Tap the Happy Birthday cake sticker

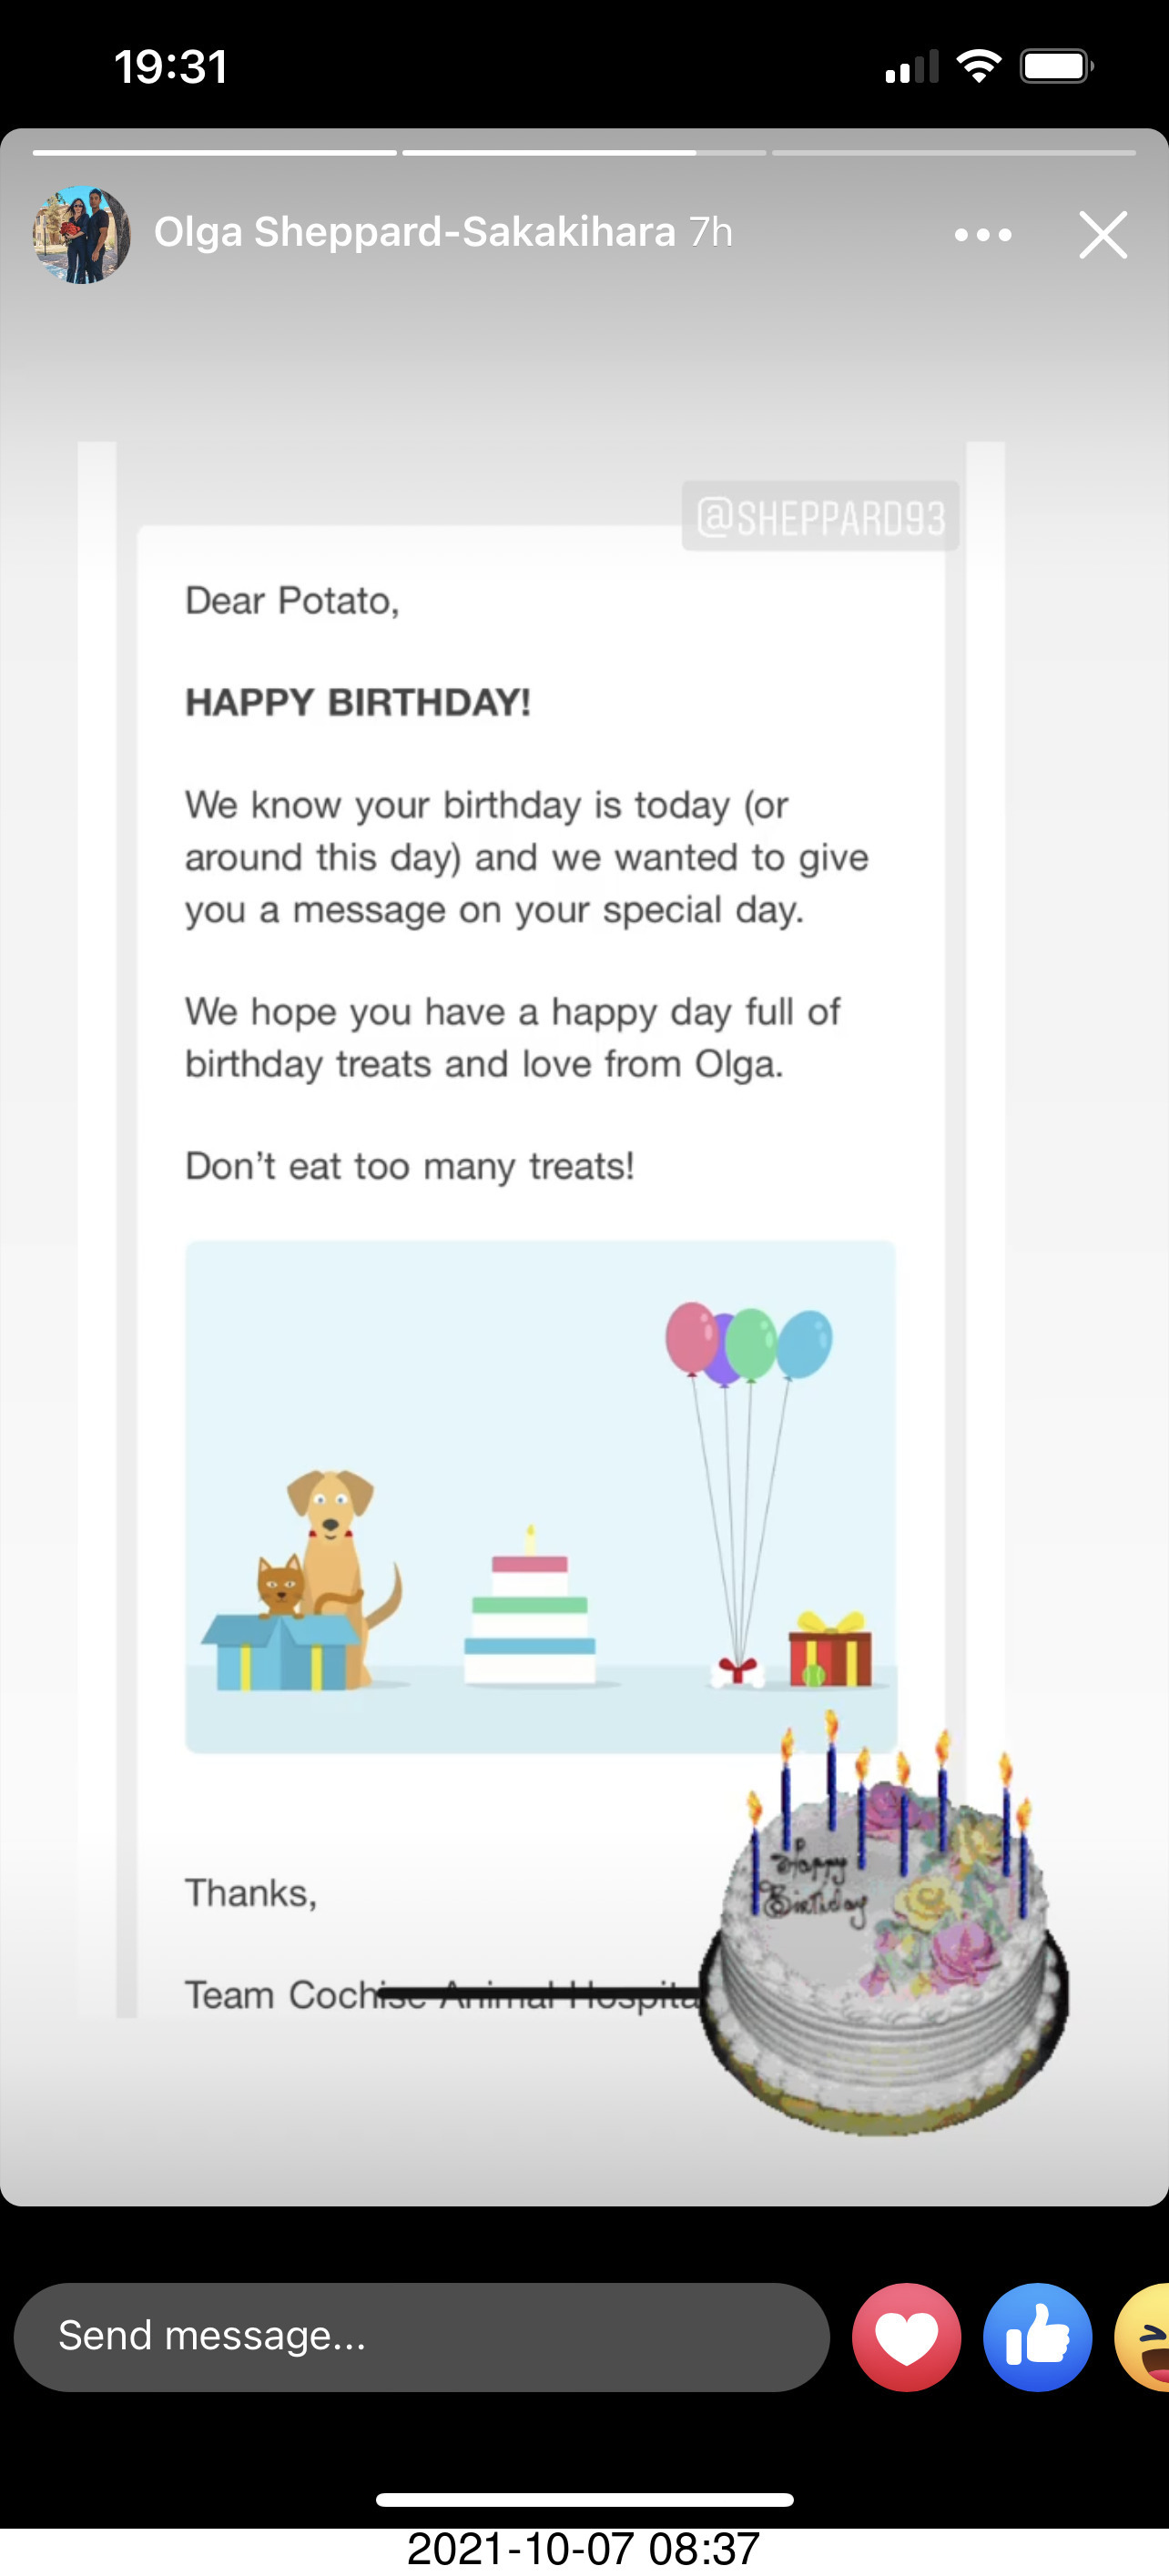pos(884,1930)
